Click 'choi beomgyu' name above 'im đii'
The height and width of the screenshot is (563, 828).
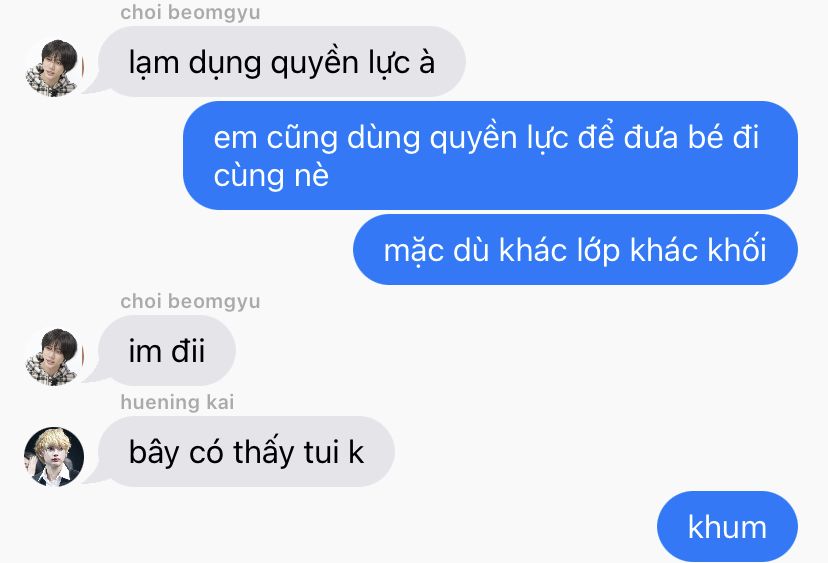(x=190, y=302)
